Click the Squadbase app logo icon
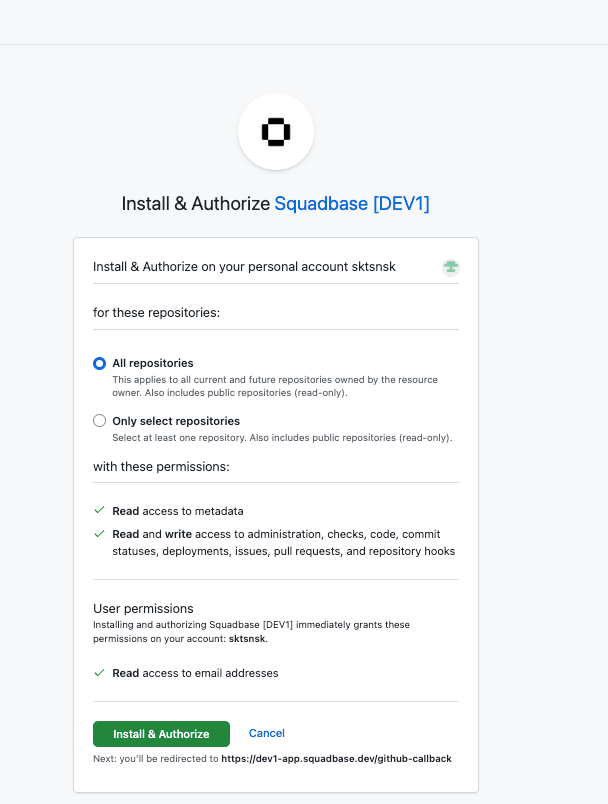The width and height of the screenshot is (608, 804). coord(276,132)
